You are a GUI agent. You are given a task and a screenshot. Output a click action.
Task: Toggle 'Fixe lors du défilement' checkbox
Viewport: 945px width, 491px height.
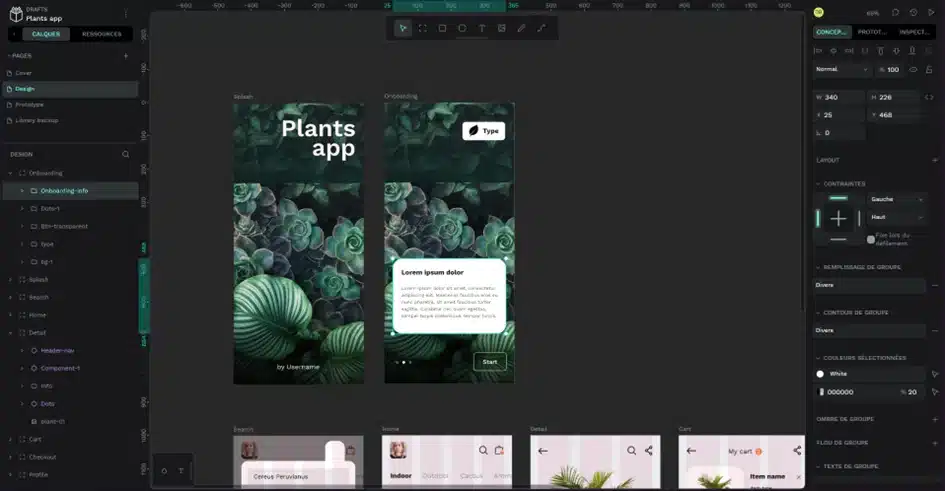(x=871, y=239)
